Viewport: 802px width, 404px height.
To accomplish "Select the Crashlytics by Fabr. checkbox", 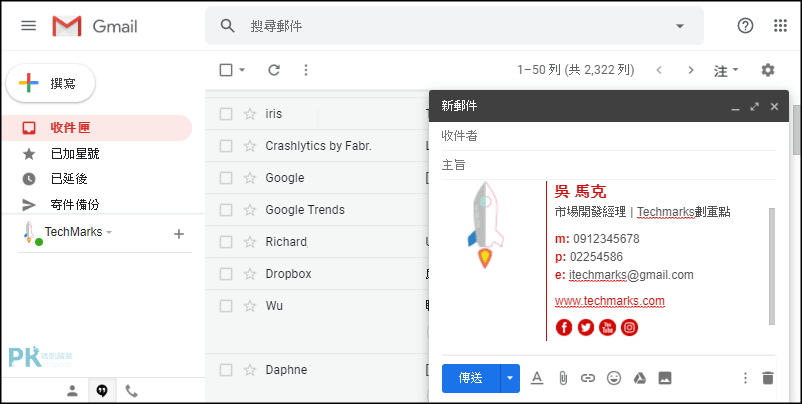I will (x=226, y=146).
